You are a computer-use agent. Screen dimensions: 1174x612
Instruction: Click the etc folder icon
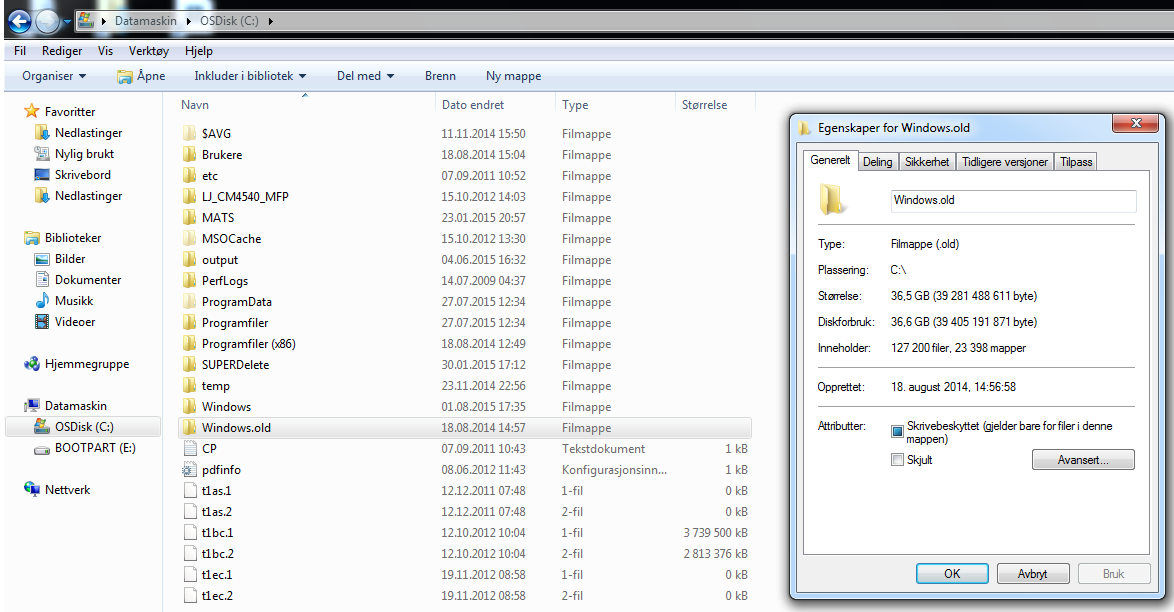point(189,175)
